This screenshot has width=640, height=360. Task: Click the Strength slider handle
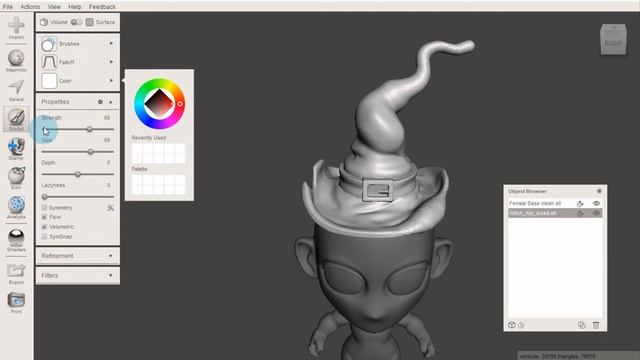click(89, 129)
